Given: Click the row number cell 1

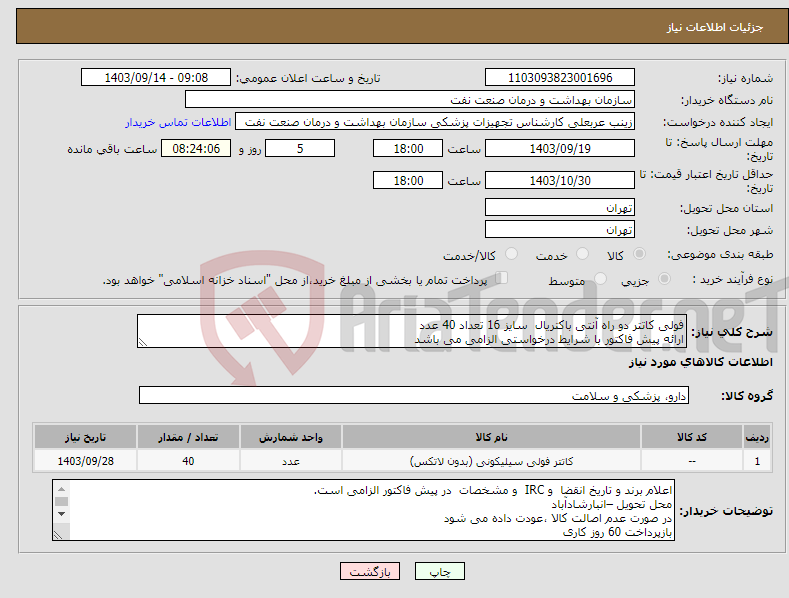Looking at the screenshot, I should [x=757, y=461].
